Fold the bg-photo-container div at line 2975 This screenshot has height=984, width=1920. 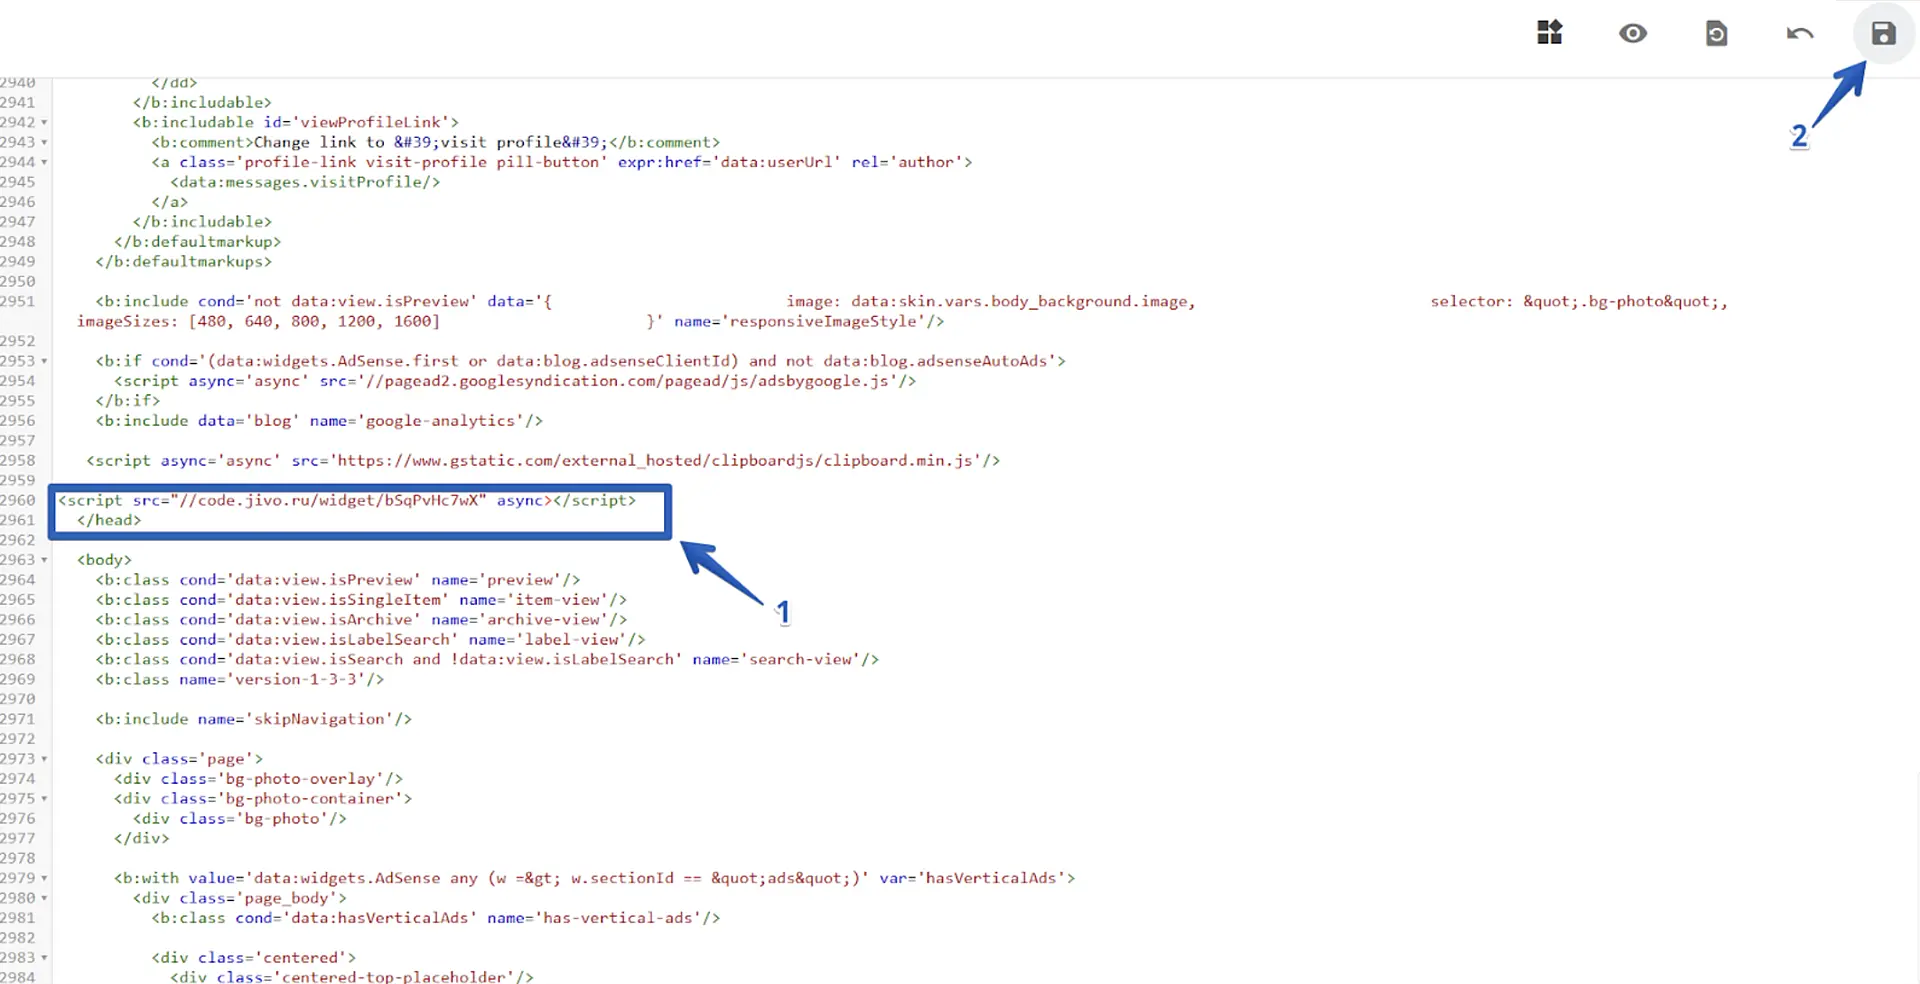(x=44, y=800)
